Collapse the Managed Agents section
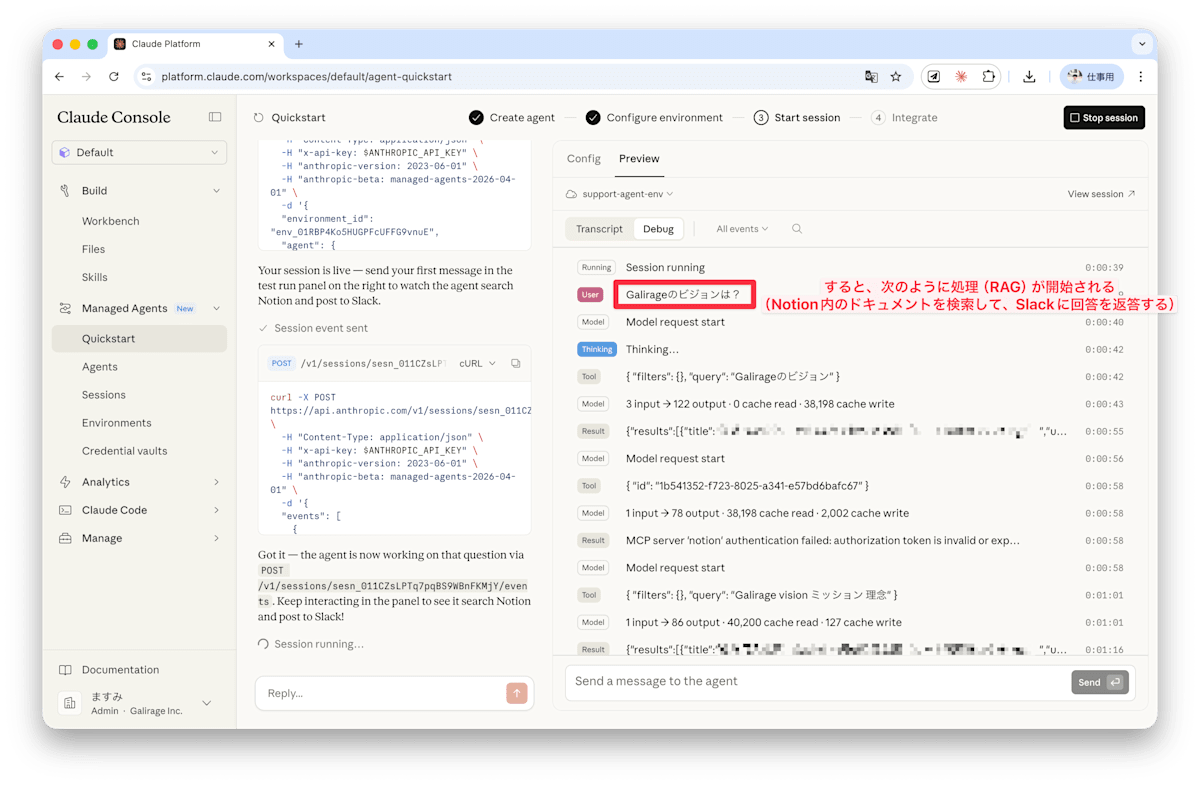 [216, 308]
